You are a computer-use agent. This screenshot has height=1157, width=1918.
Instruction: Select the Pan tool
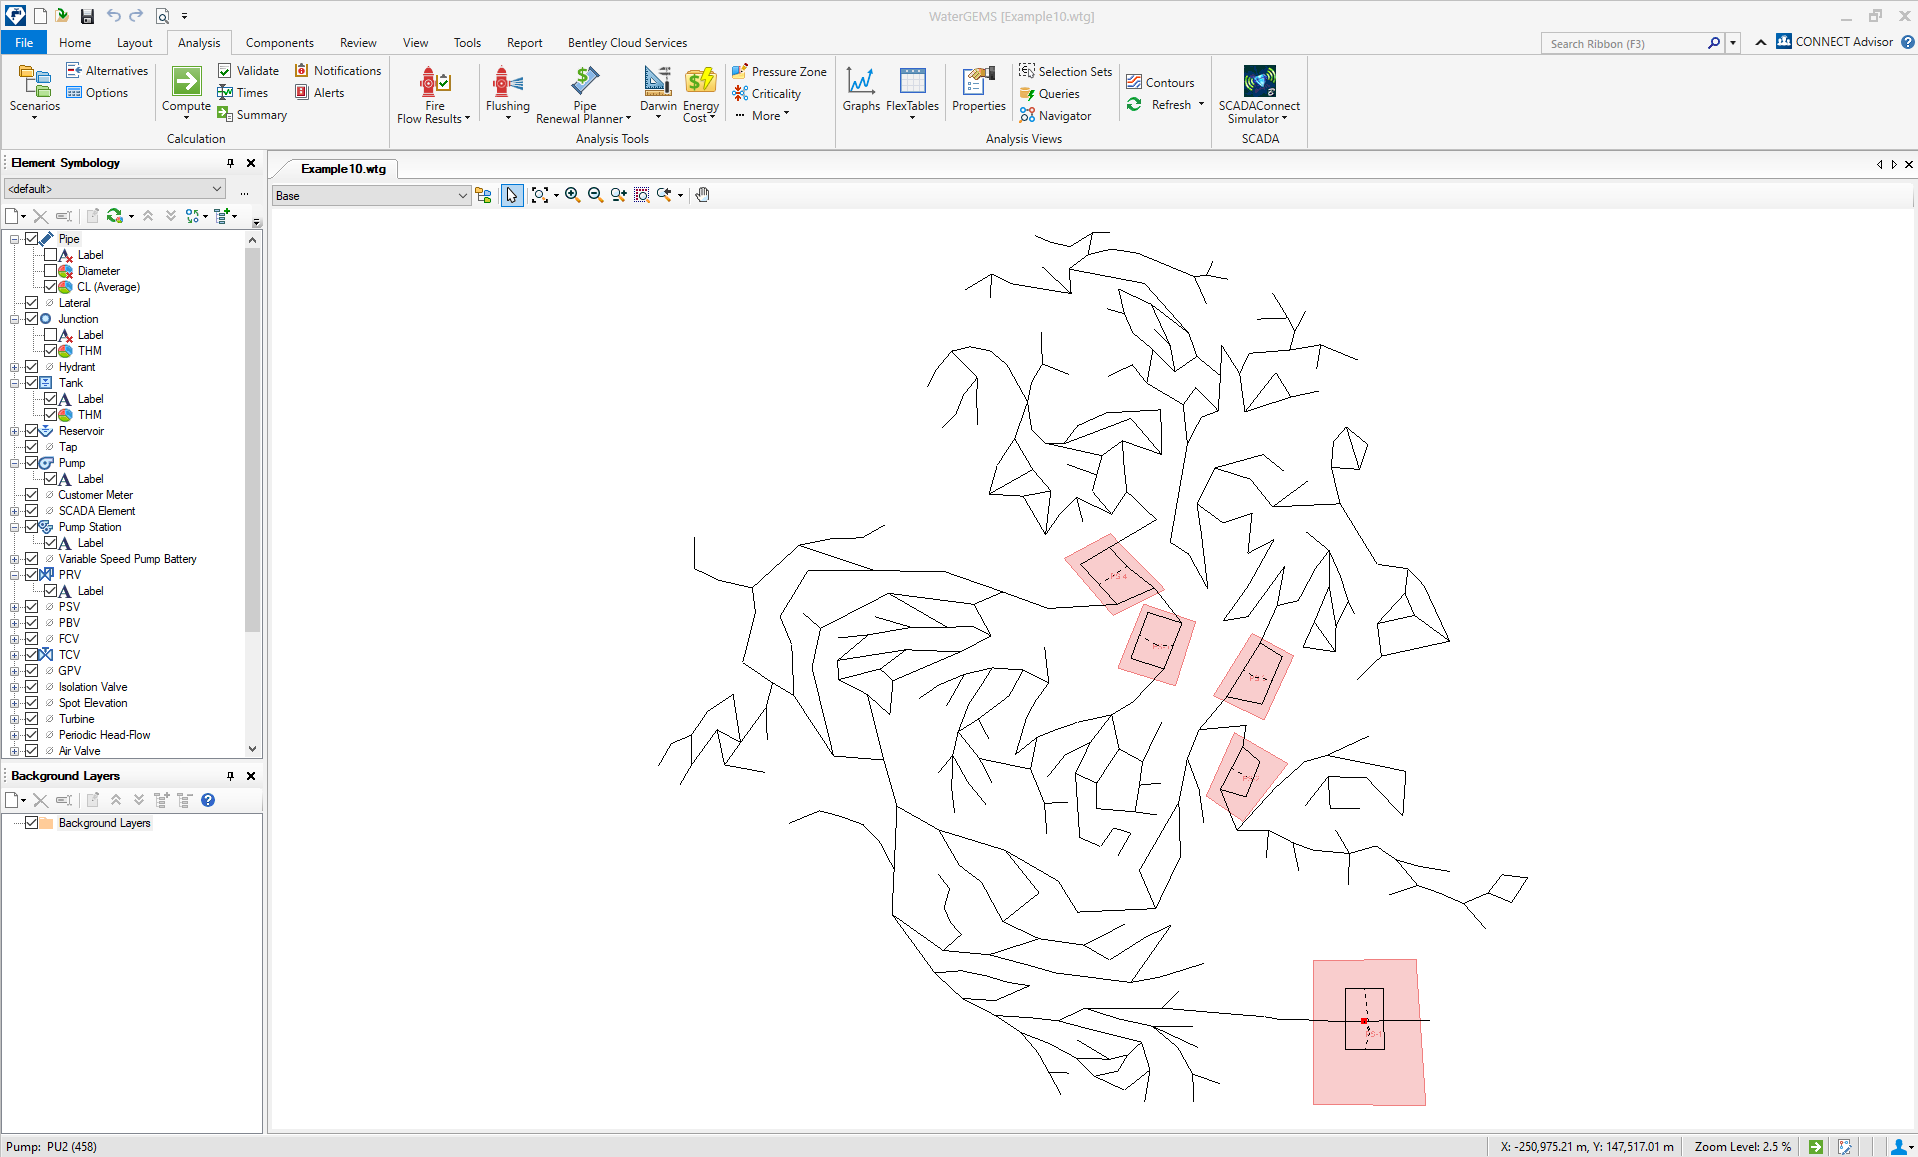click(x=702, y=195)
